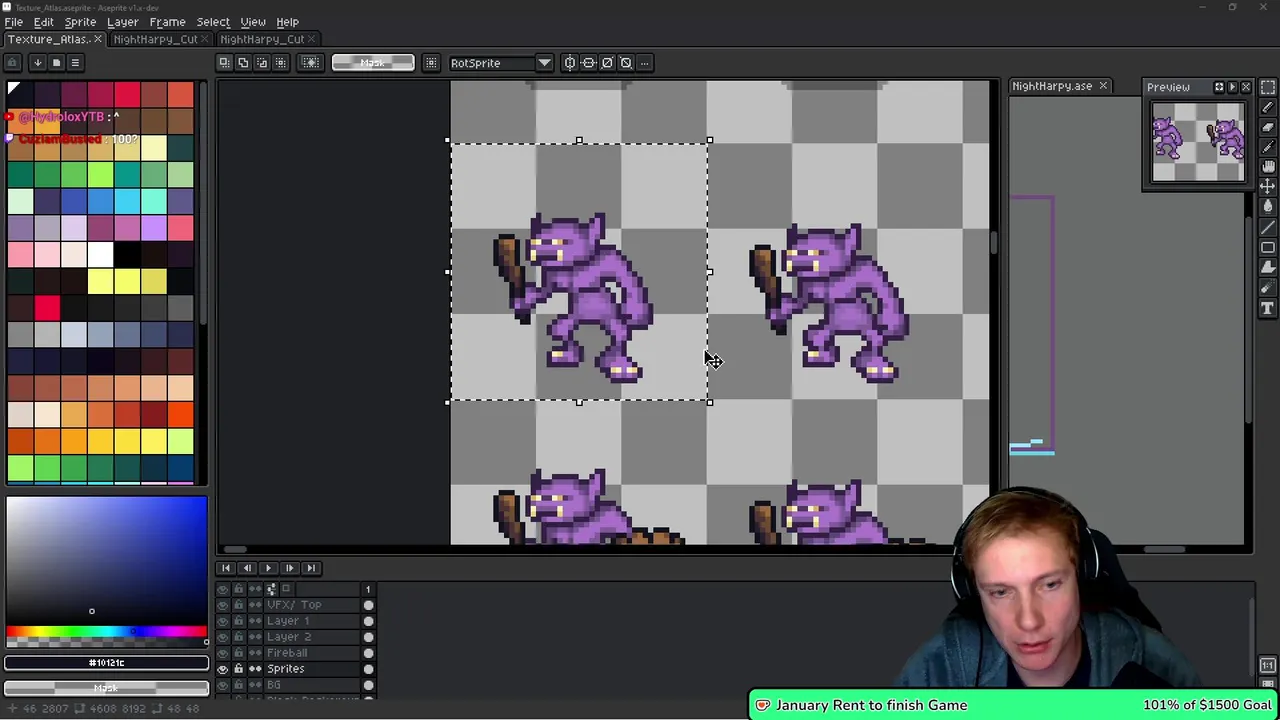The width and height of the screenshot is (1280, 720).
Task: Select the Paint Bucket tool
Action: point(1268,207)
